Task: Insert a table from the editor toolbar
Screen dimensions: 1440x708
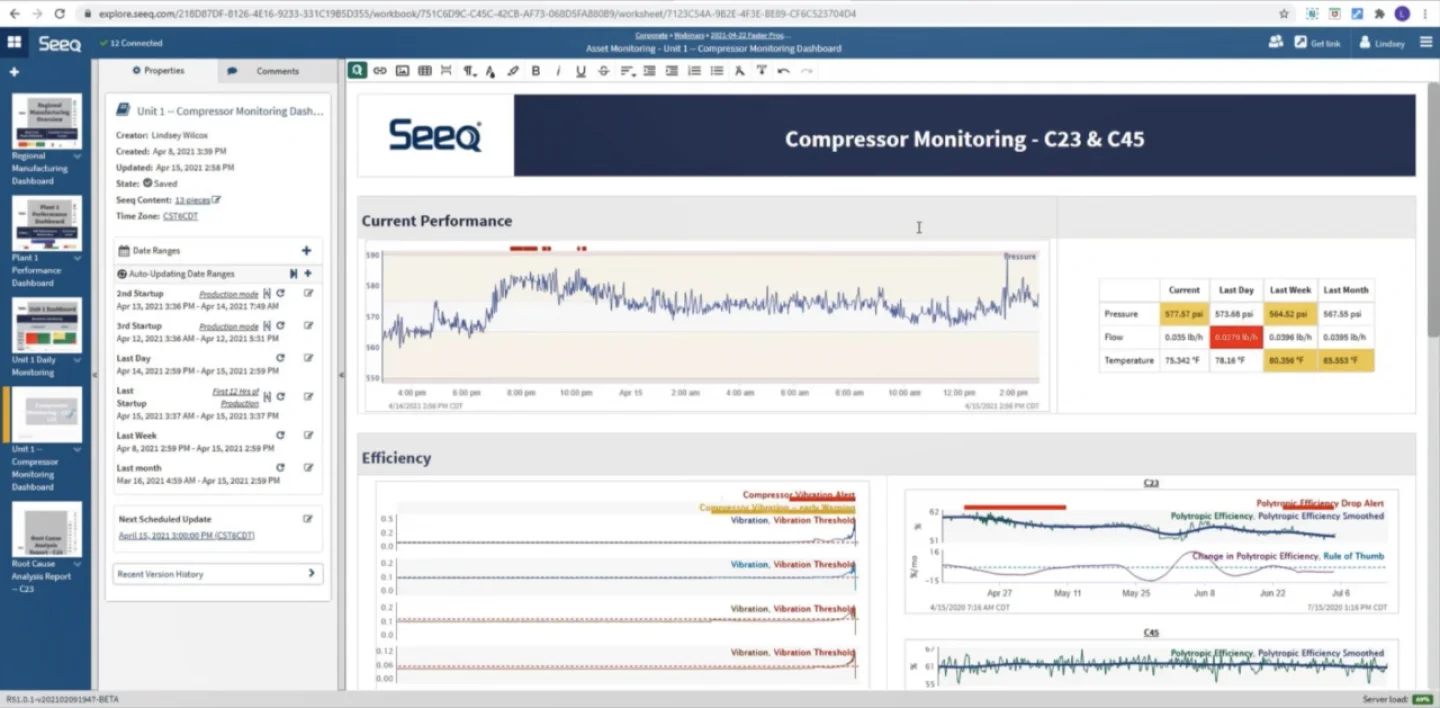Action: tap(424, 71)
